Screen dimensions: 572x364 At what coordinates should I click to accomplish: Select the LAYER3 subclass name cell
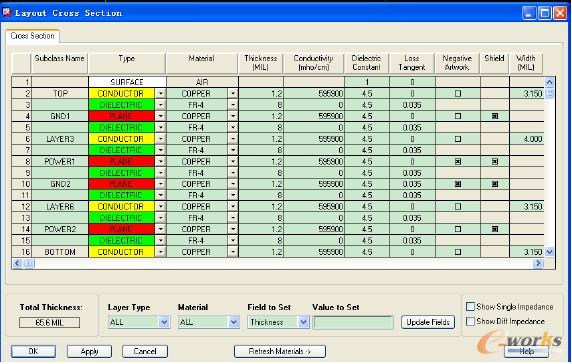[x=60, y=139]
